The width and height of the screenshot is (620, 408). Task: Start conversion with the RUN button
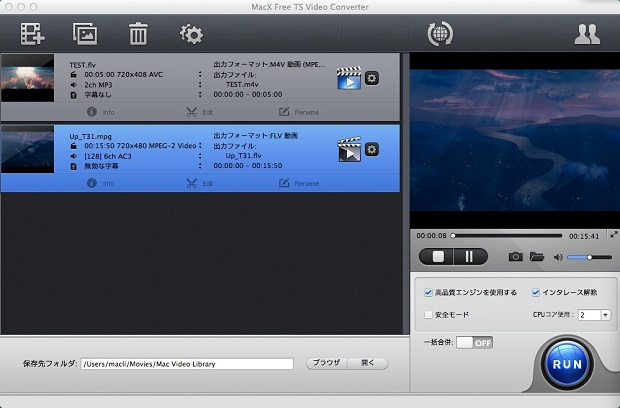pos(567,364)
